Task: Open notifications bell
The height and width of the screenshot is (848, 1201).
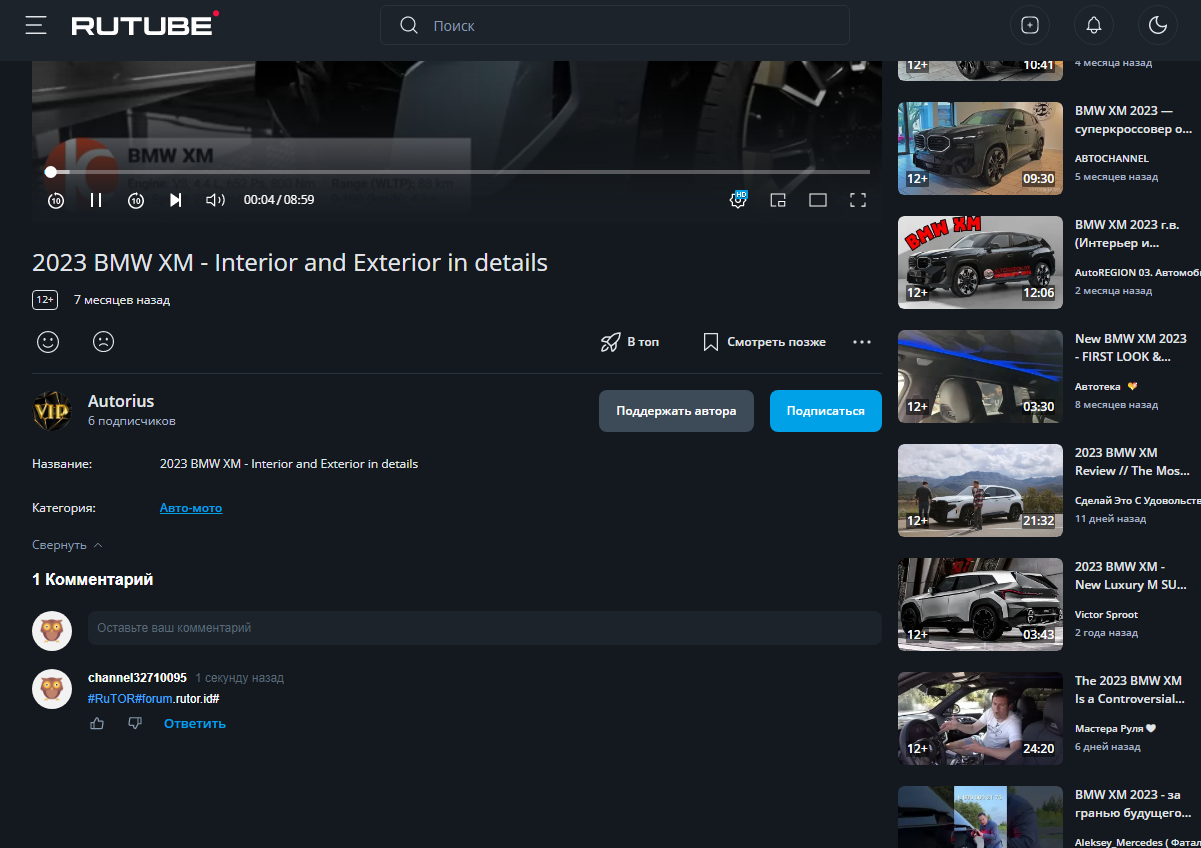Action: click(1094, 25)
